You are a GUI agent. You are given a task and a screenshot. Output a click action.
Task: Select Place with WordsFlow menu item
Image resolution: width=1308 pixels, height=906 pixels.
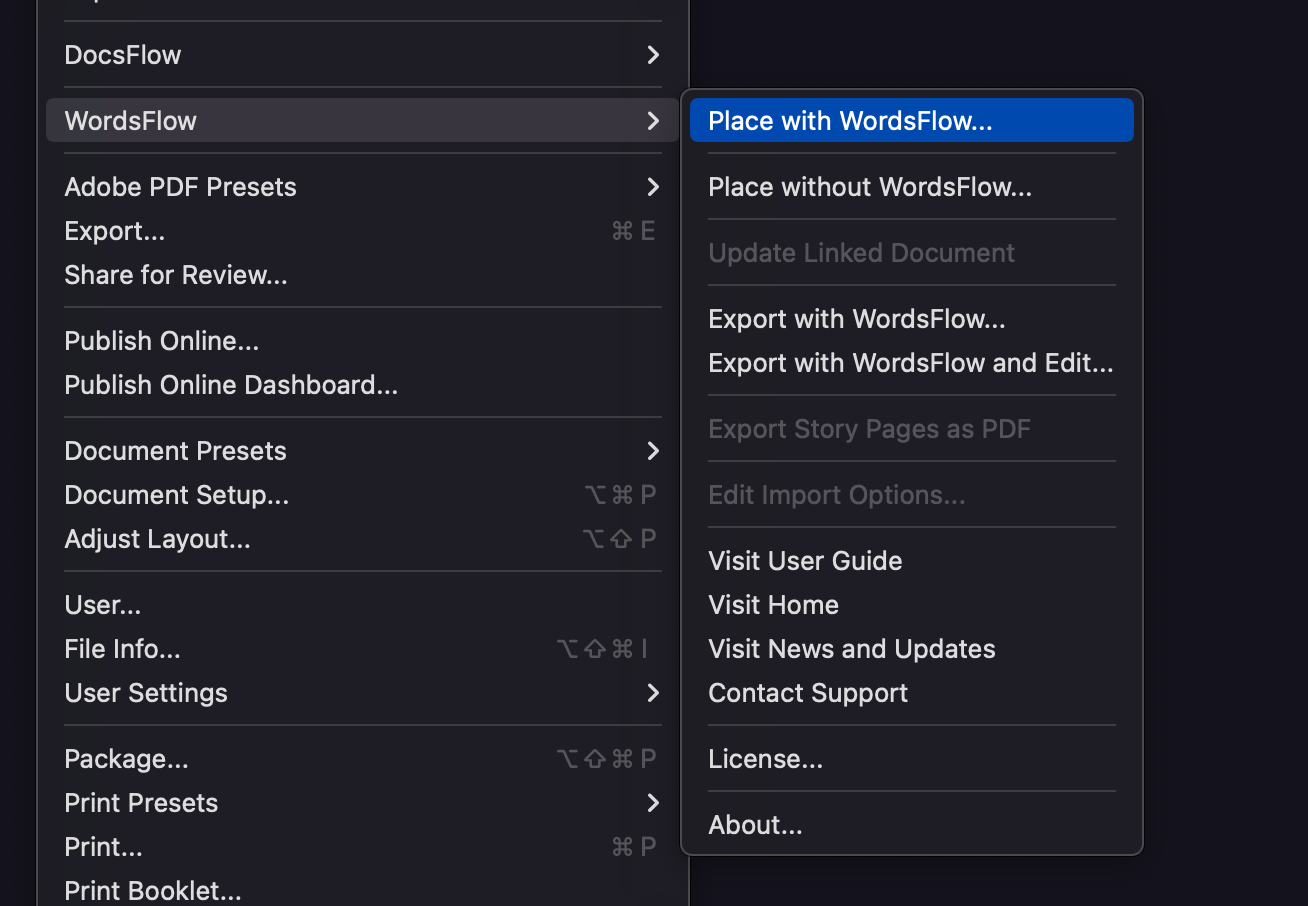(x=850, y=121)
